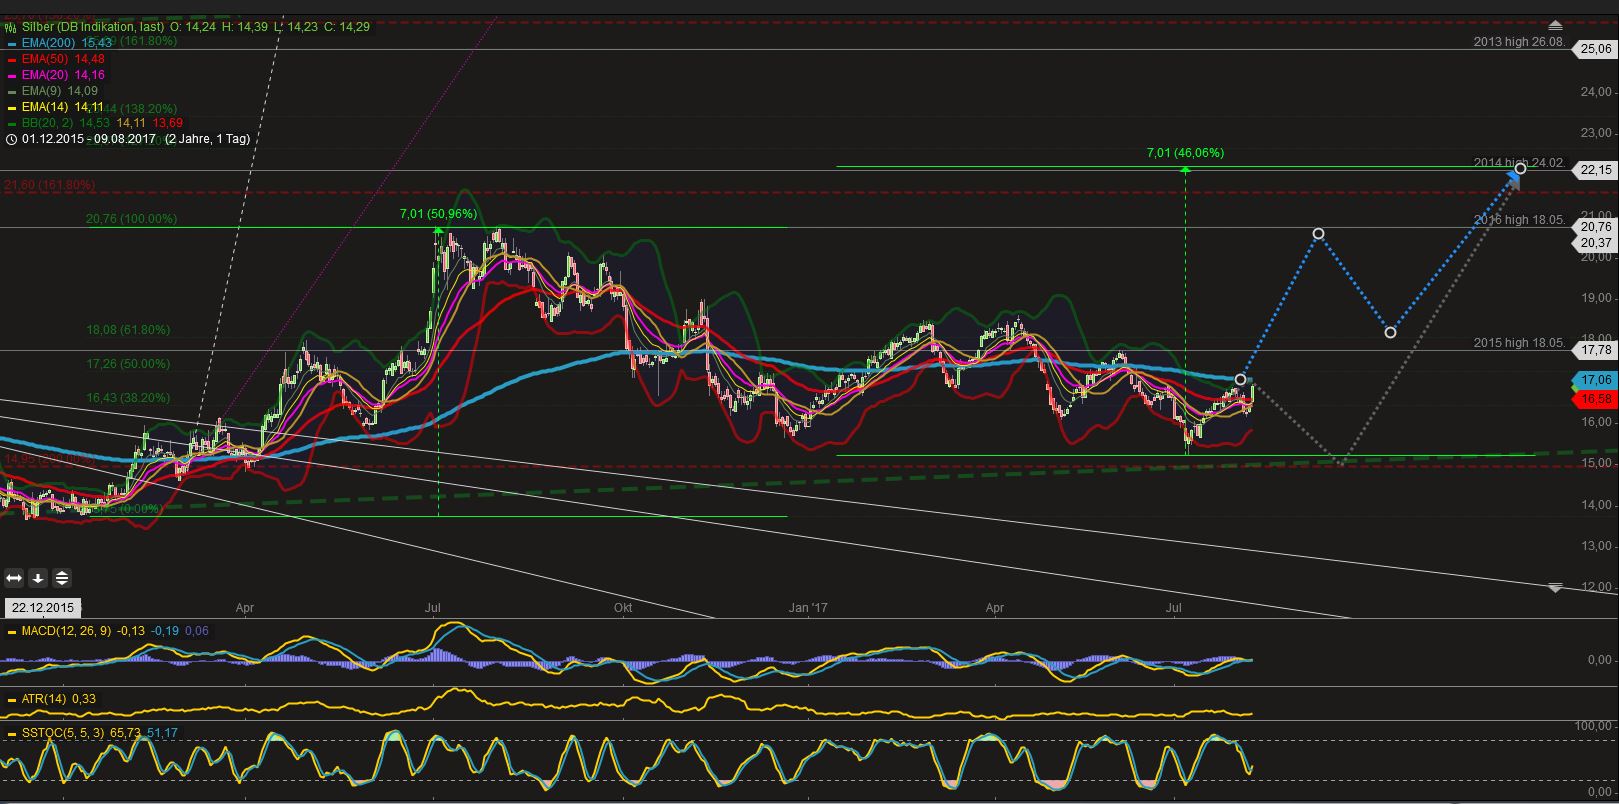Screen dimensions: 1619x804
Task: Click the 25,06 price tag
Action: click(x=1595, y=49)
